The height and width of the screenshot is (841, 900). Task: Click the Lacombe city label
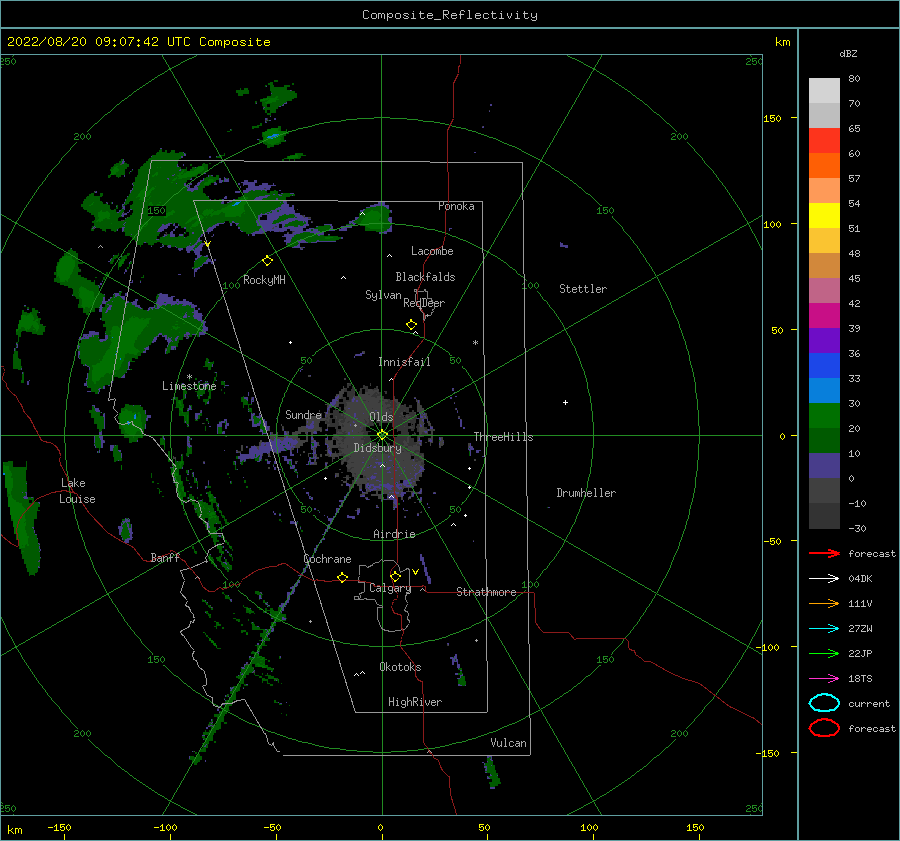[432, 251]
